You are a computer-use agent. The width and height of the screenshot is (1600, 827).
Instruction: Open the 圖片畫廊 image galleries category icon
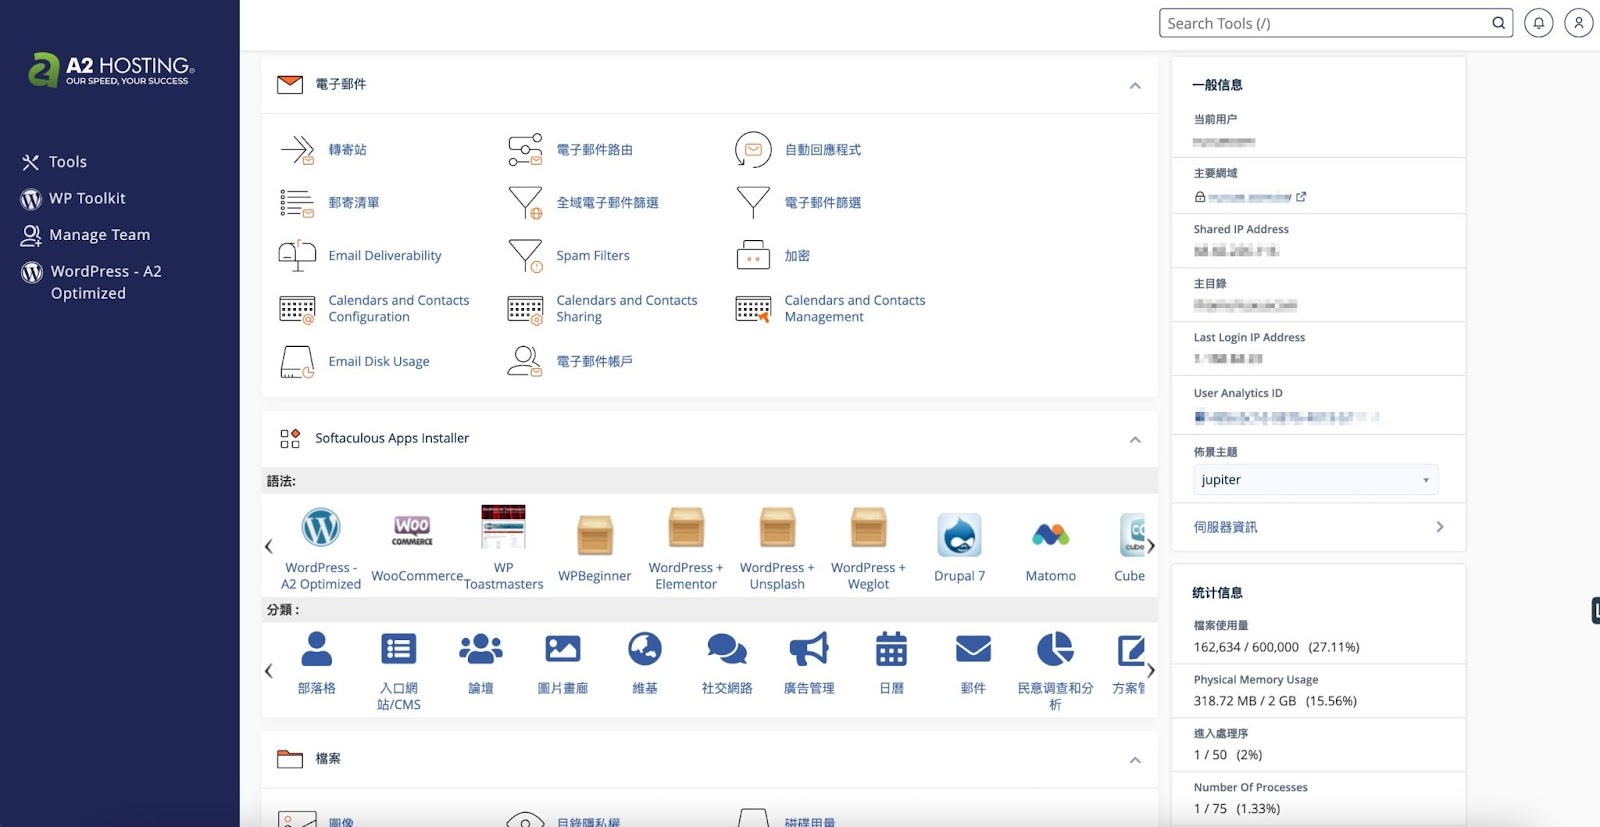click(563, 649)
